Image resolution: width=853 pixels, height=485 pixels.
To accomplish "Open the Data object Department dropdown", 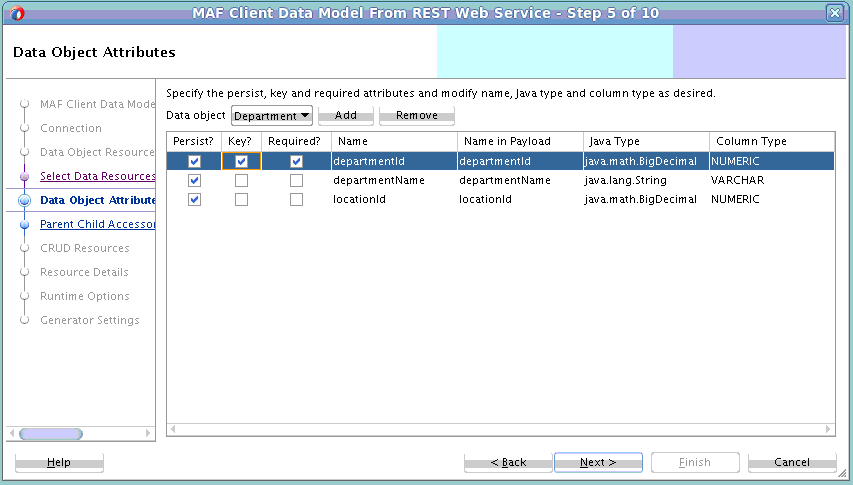I will coord(271,116).
